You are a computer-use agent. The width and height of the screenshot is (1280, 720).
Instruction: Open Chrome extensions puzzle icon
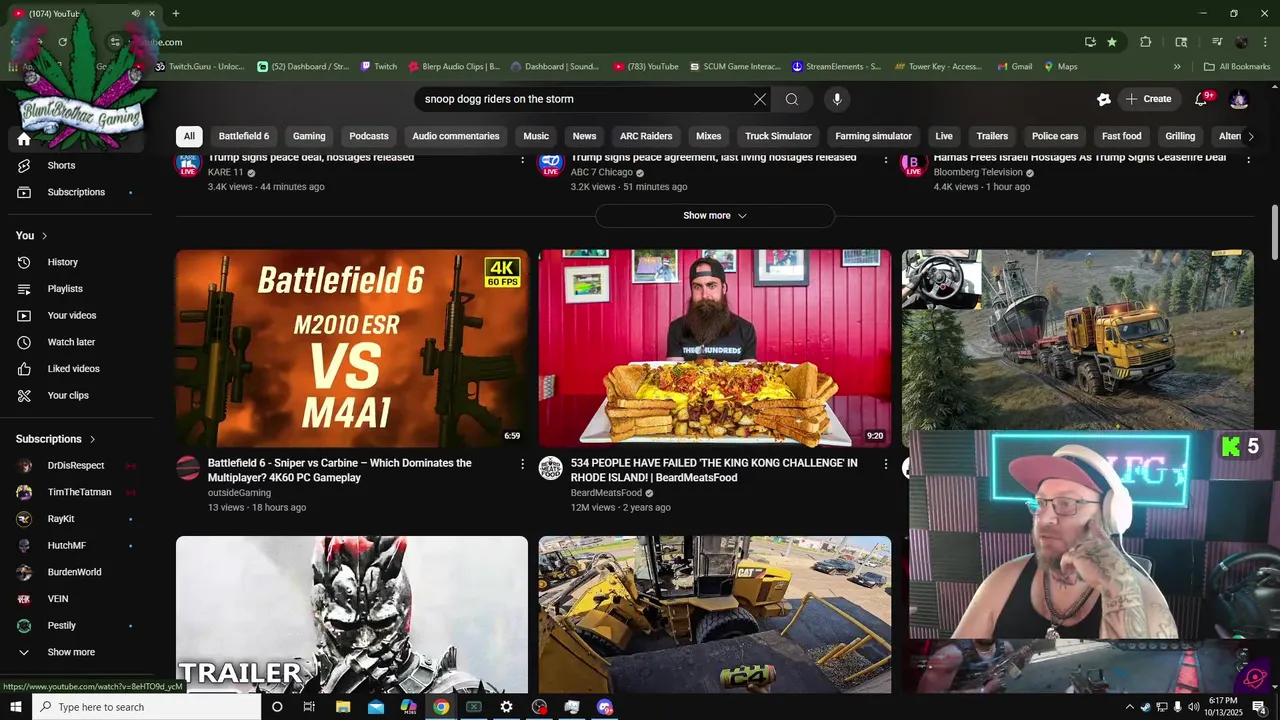pyautogui.click(x=1146, y=42)
